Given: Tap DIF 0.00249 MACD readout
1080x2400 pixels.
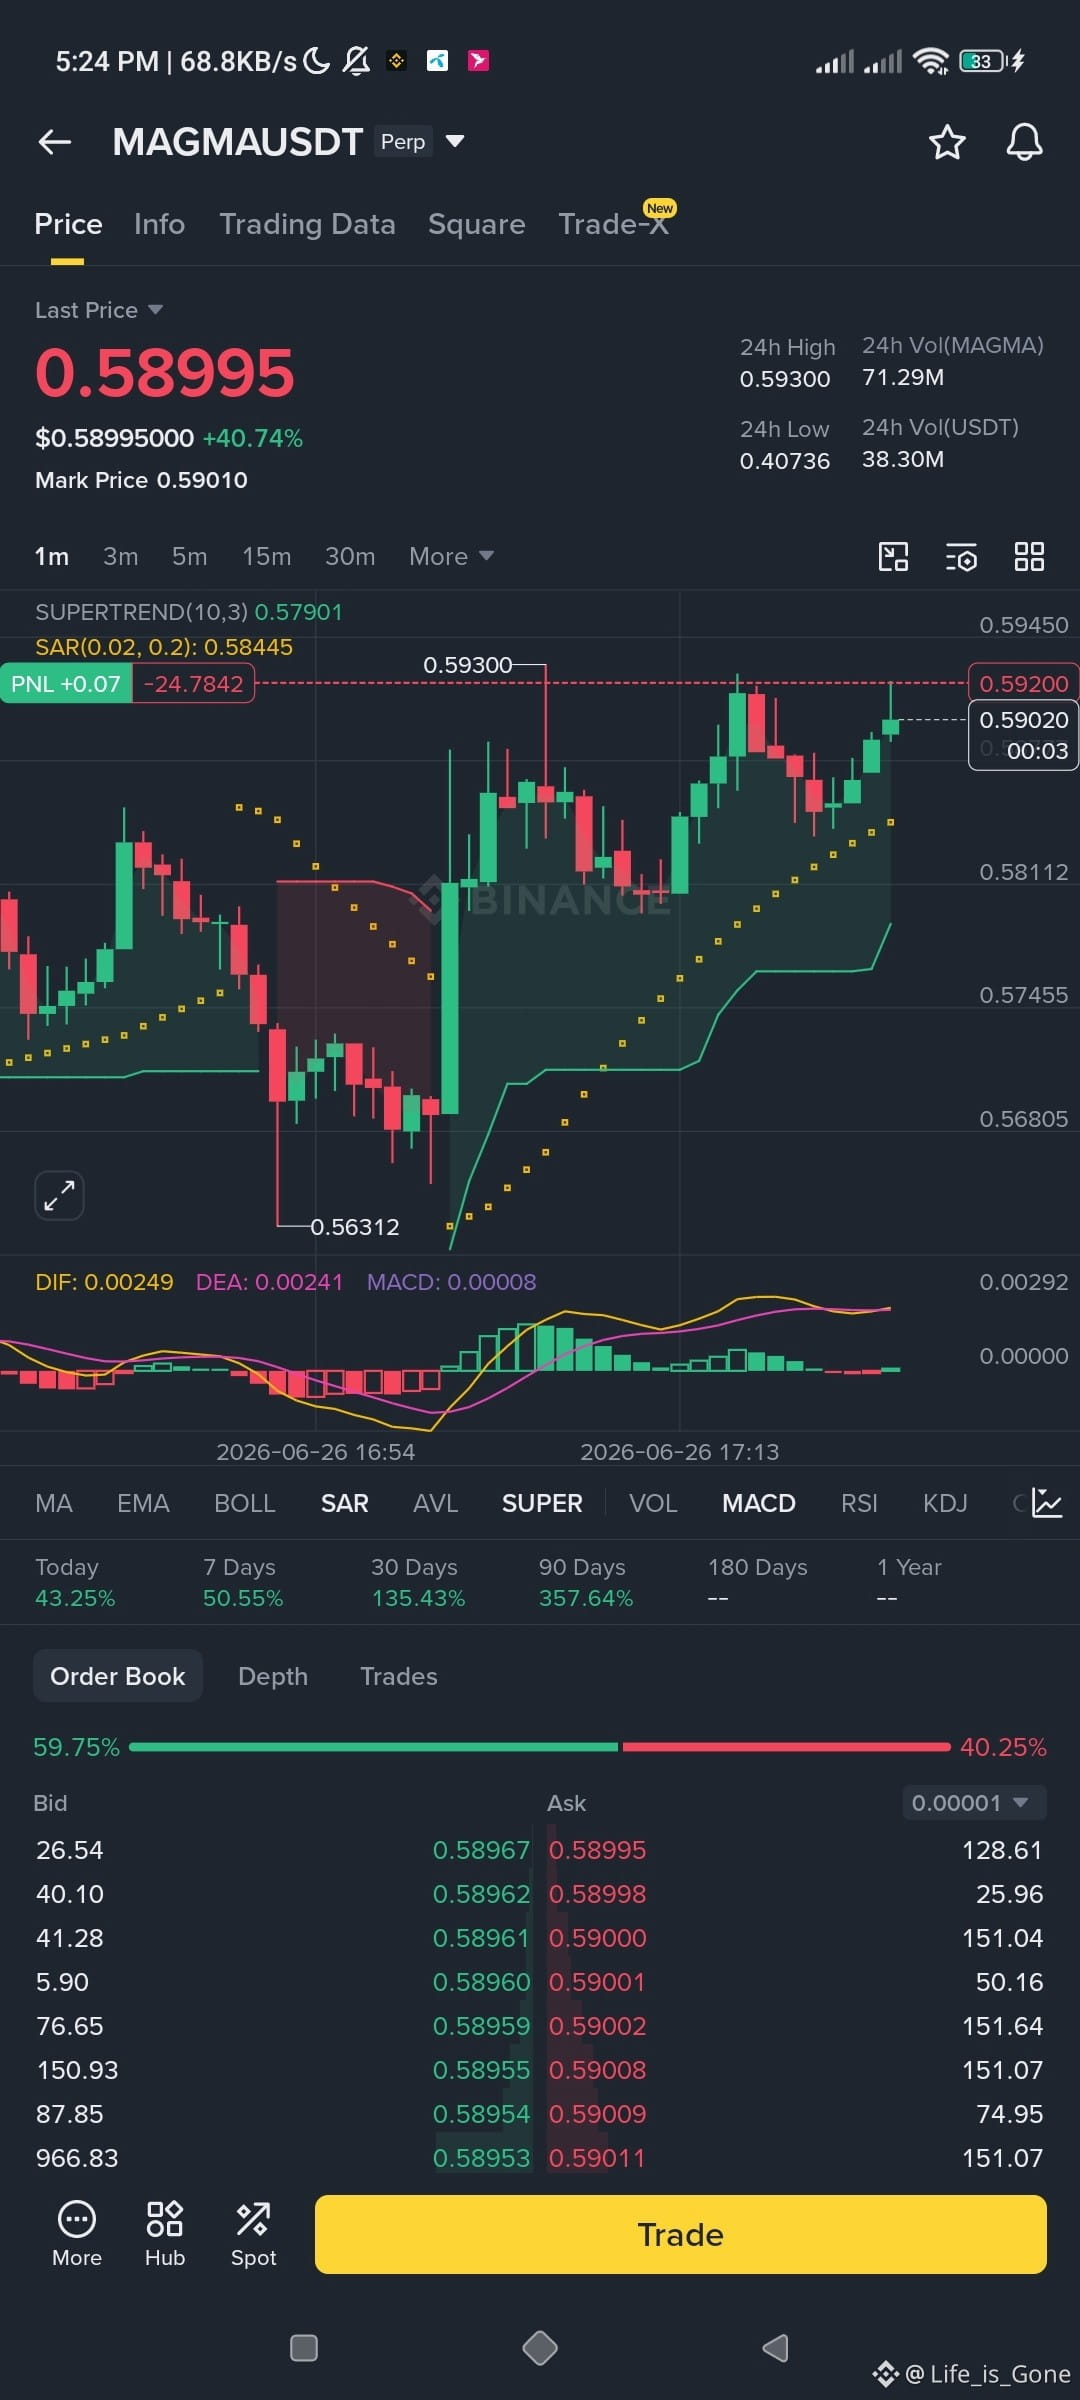Looking at the screenshot, I should pyautogui.click(x=104, y=1282).
